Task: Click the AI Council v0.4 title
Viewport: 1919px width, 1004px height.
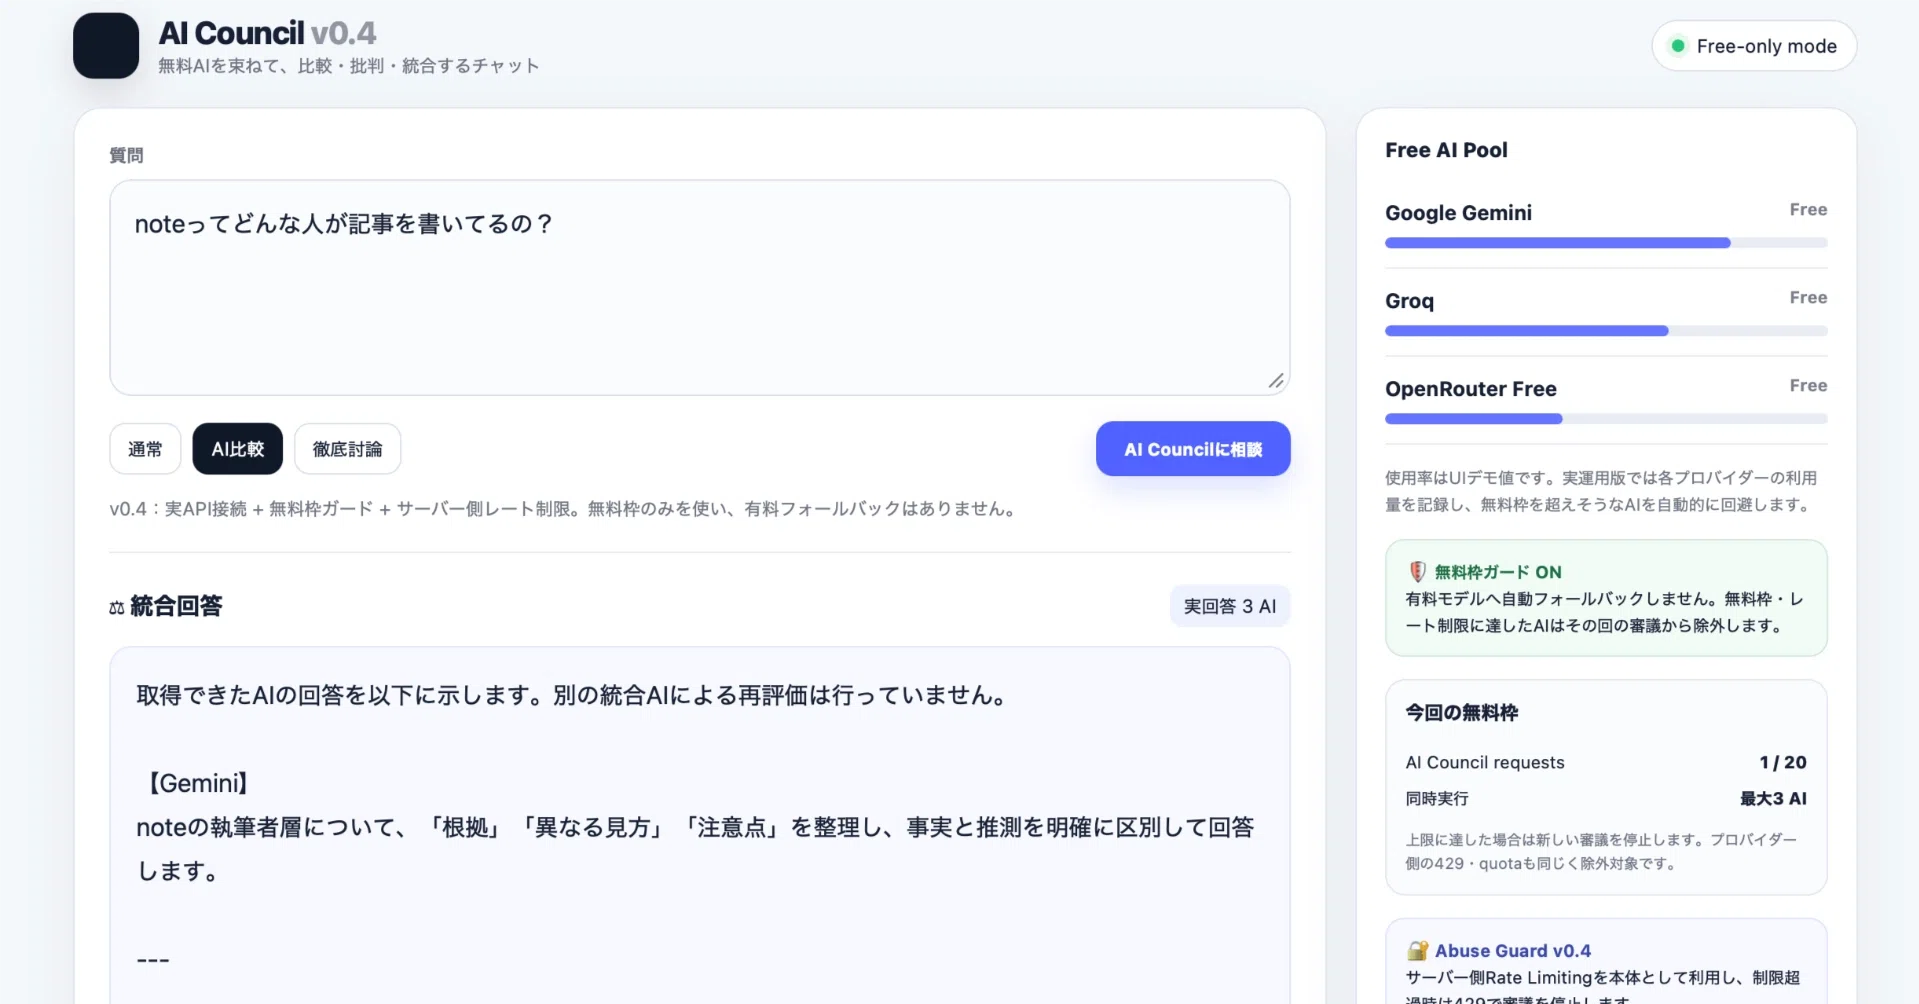Action: tap(267, 33)
